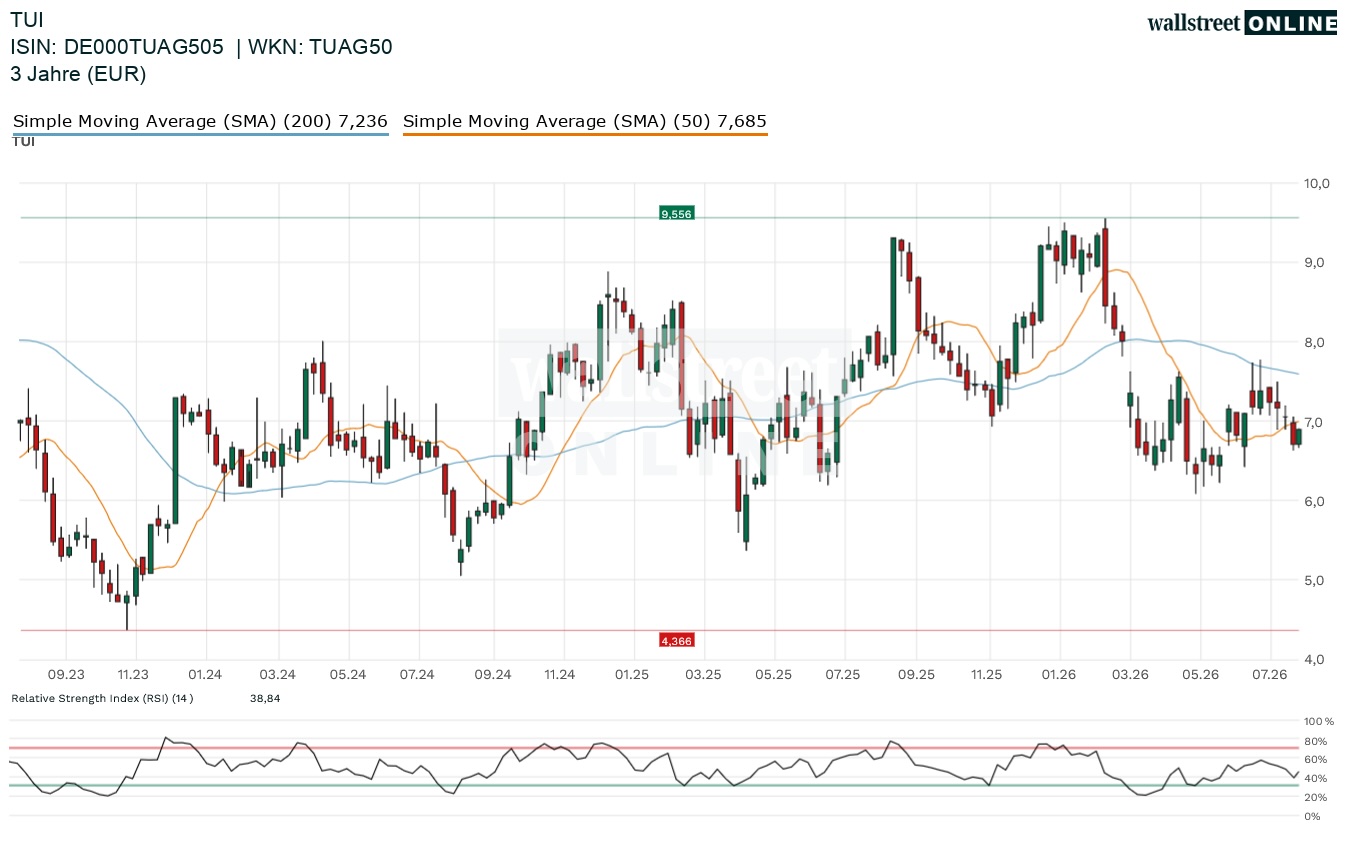The width and height of the screenshot is (1349, 843).
Task: Click the 01.25 date axis label
Action: tap(632, 675)
